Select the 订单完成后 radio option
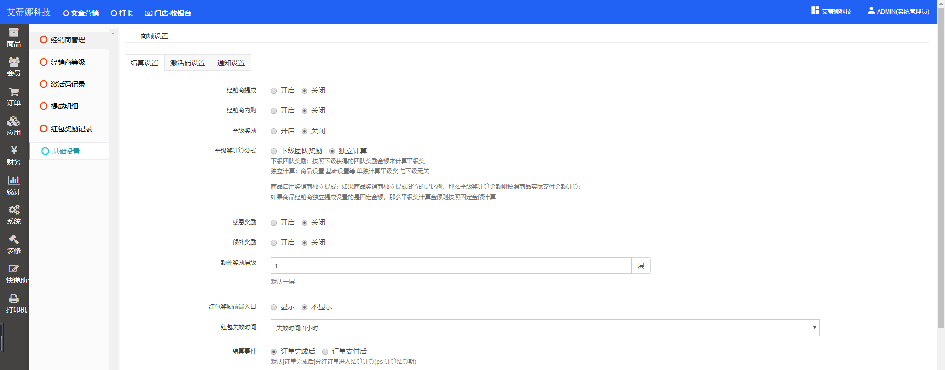This screenshot has width=945, height=370. coord(274,351)
